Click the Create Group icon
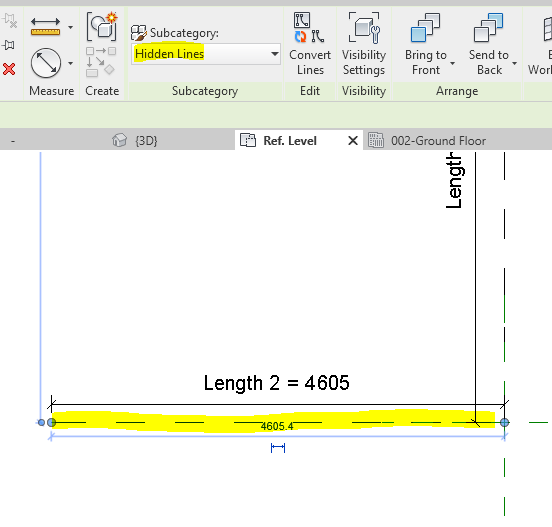Image resolution: width=552 pixels, height=527 pixels. point(101,62)
